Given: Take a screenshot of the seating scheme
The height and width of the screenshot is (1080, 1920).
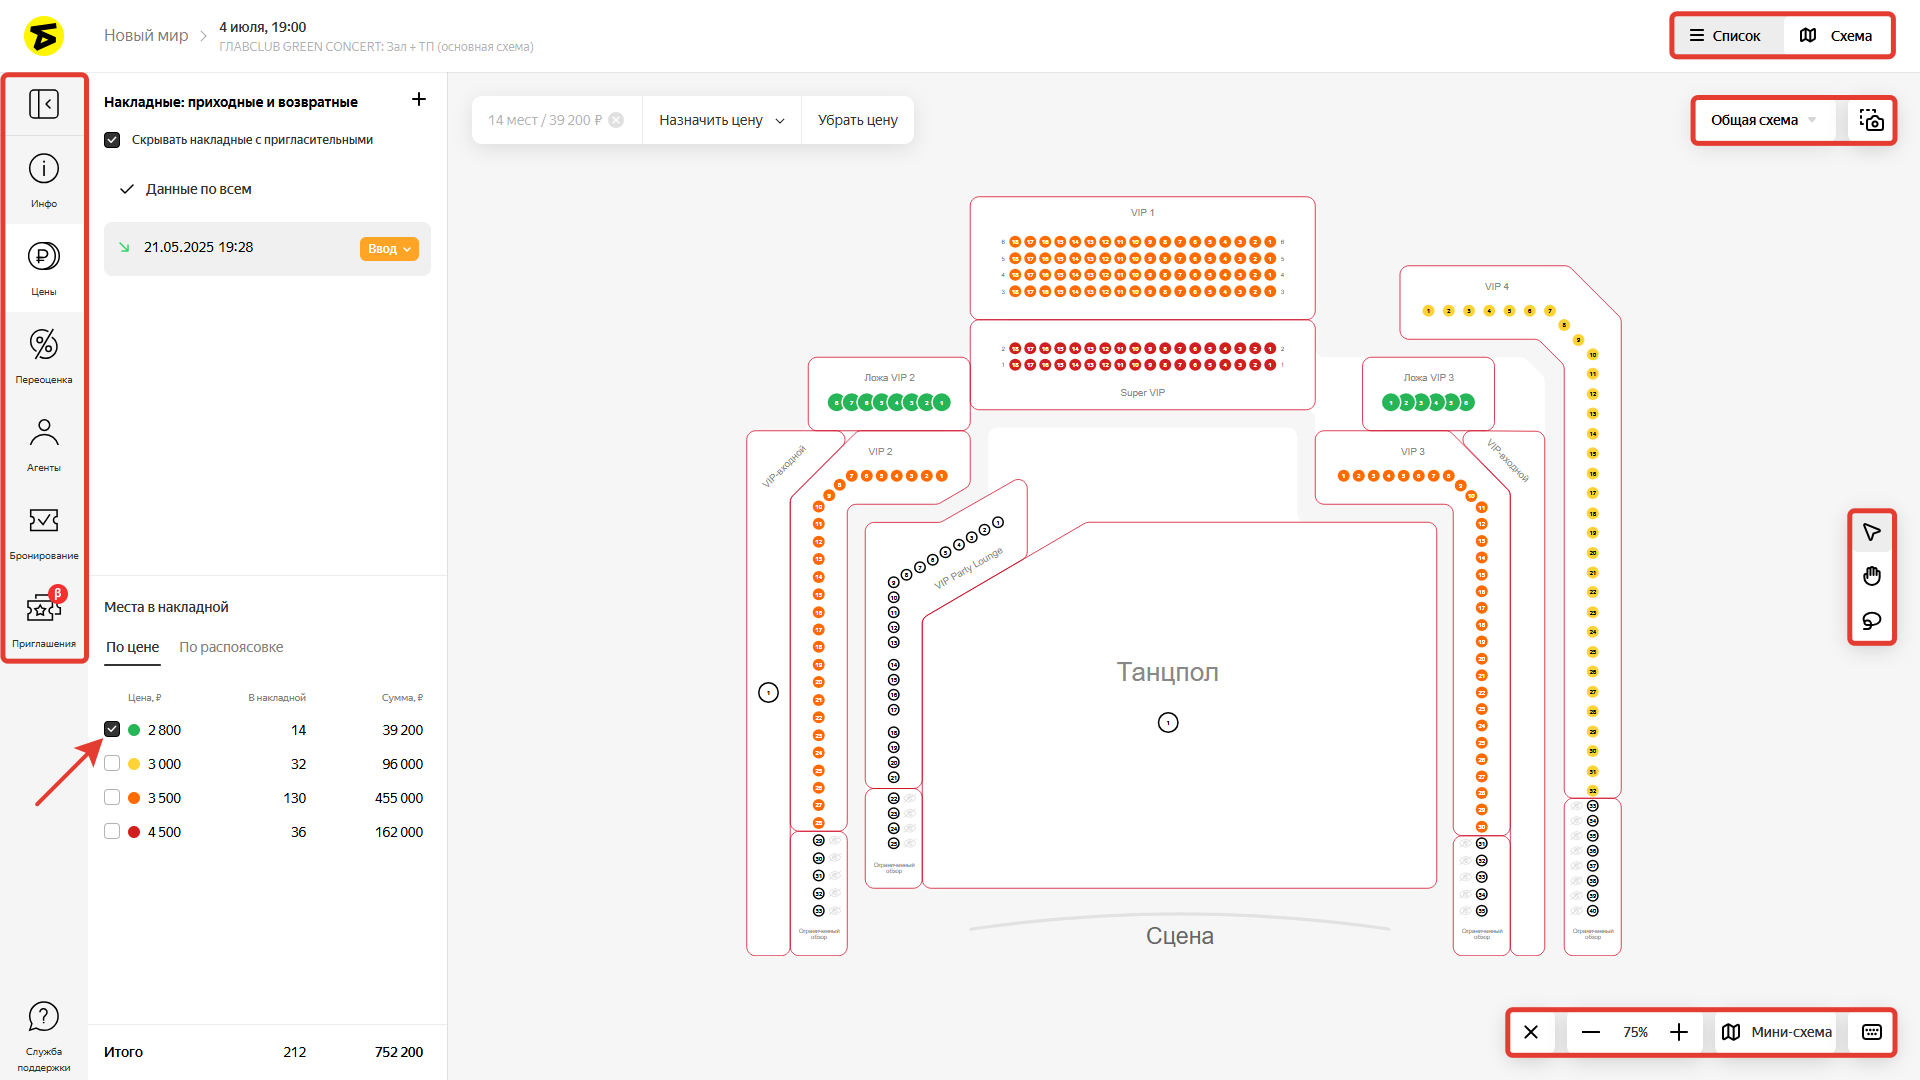Looking at the screenshot, I should [x=1872, y=120].
